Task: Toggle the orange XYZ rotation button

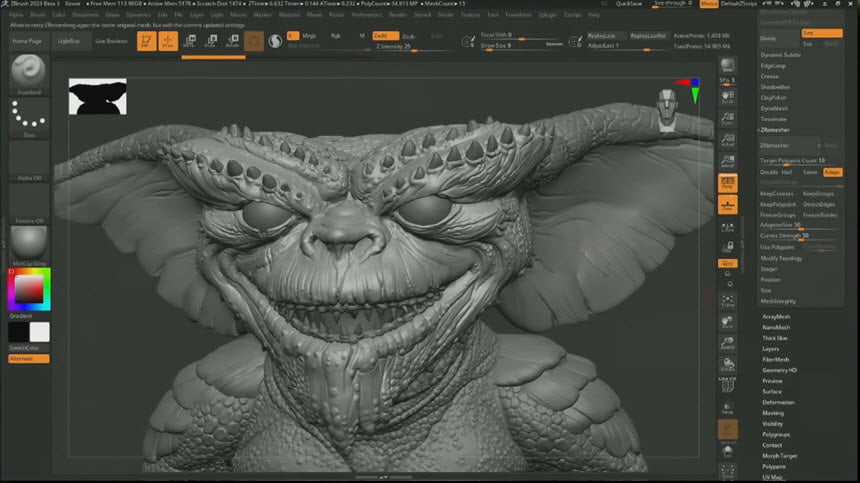Action: point(727,263)
